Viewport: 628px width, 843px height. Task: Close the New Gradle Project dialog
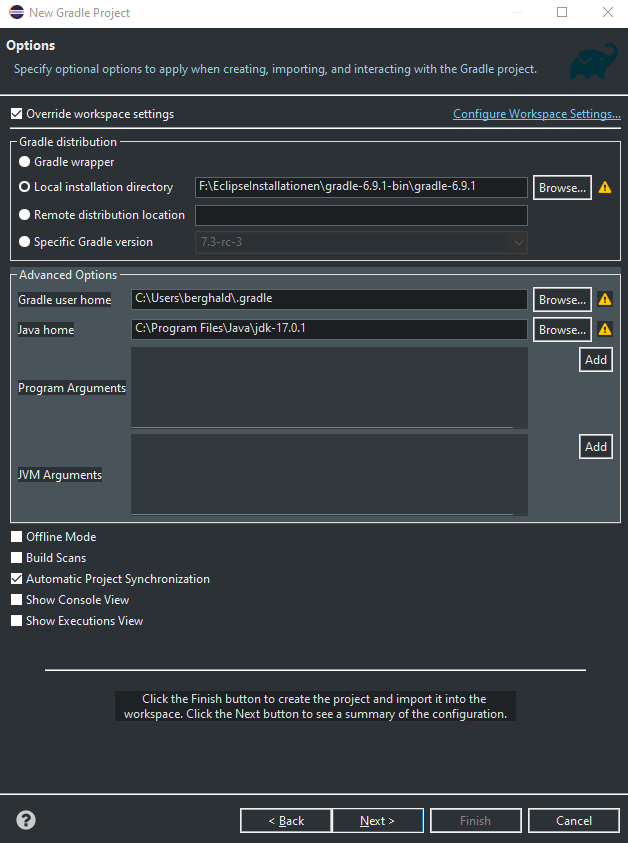(608, 12)
